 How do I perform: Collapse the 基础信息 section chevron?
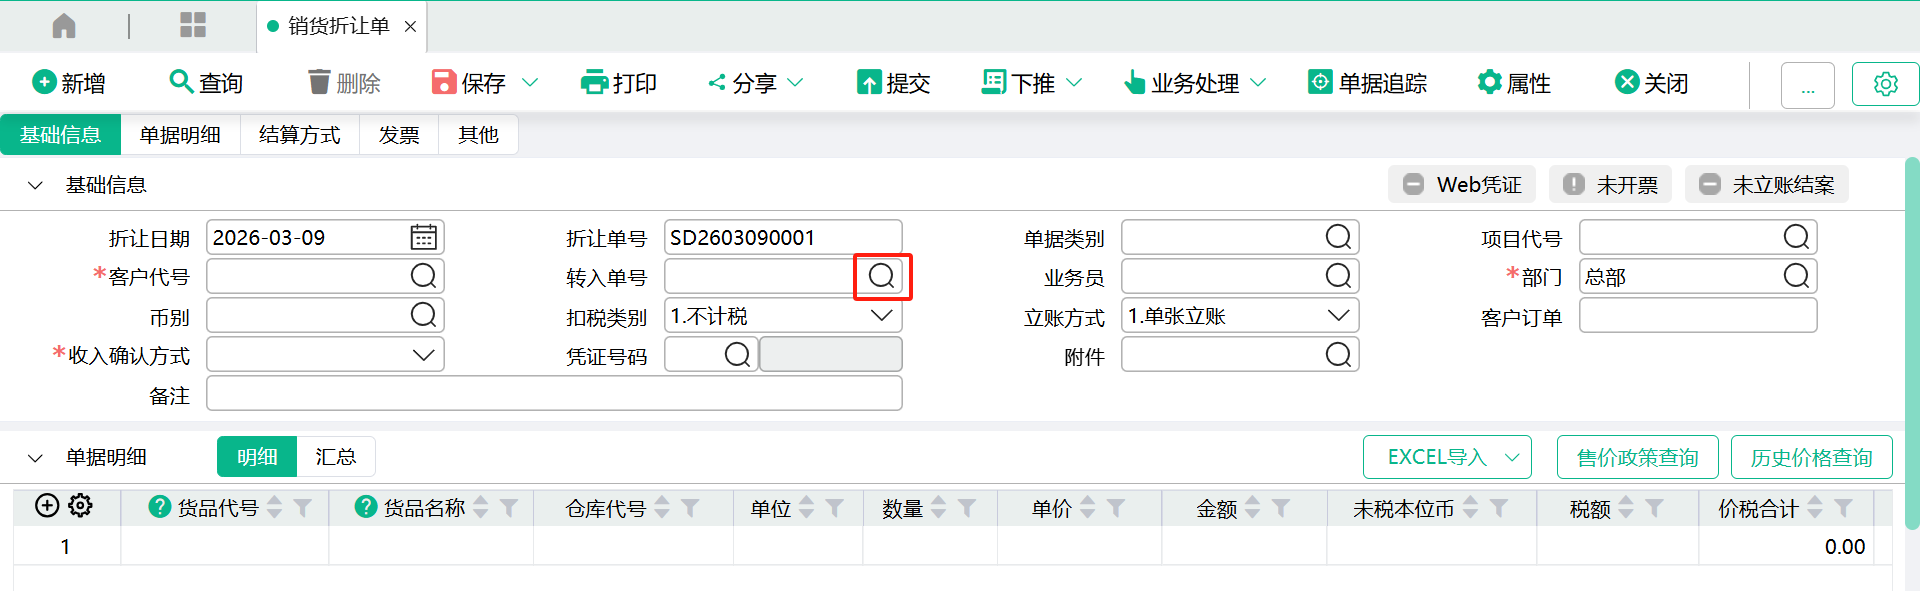click(36, 185)
